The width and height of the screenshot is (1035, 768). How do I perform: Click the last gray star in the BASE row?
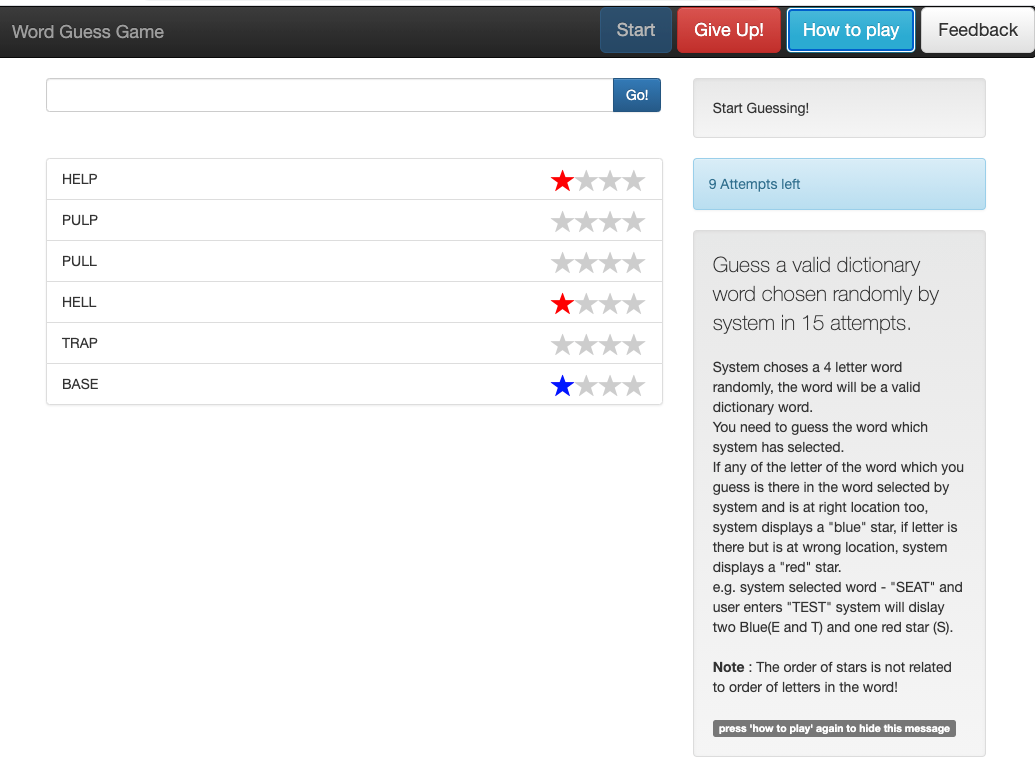point(634,386)
